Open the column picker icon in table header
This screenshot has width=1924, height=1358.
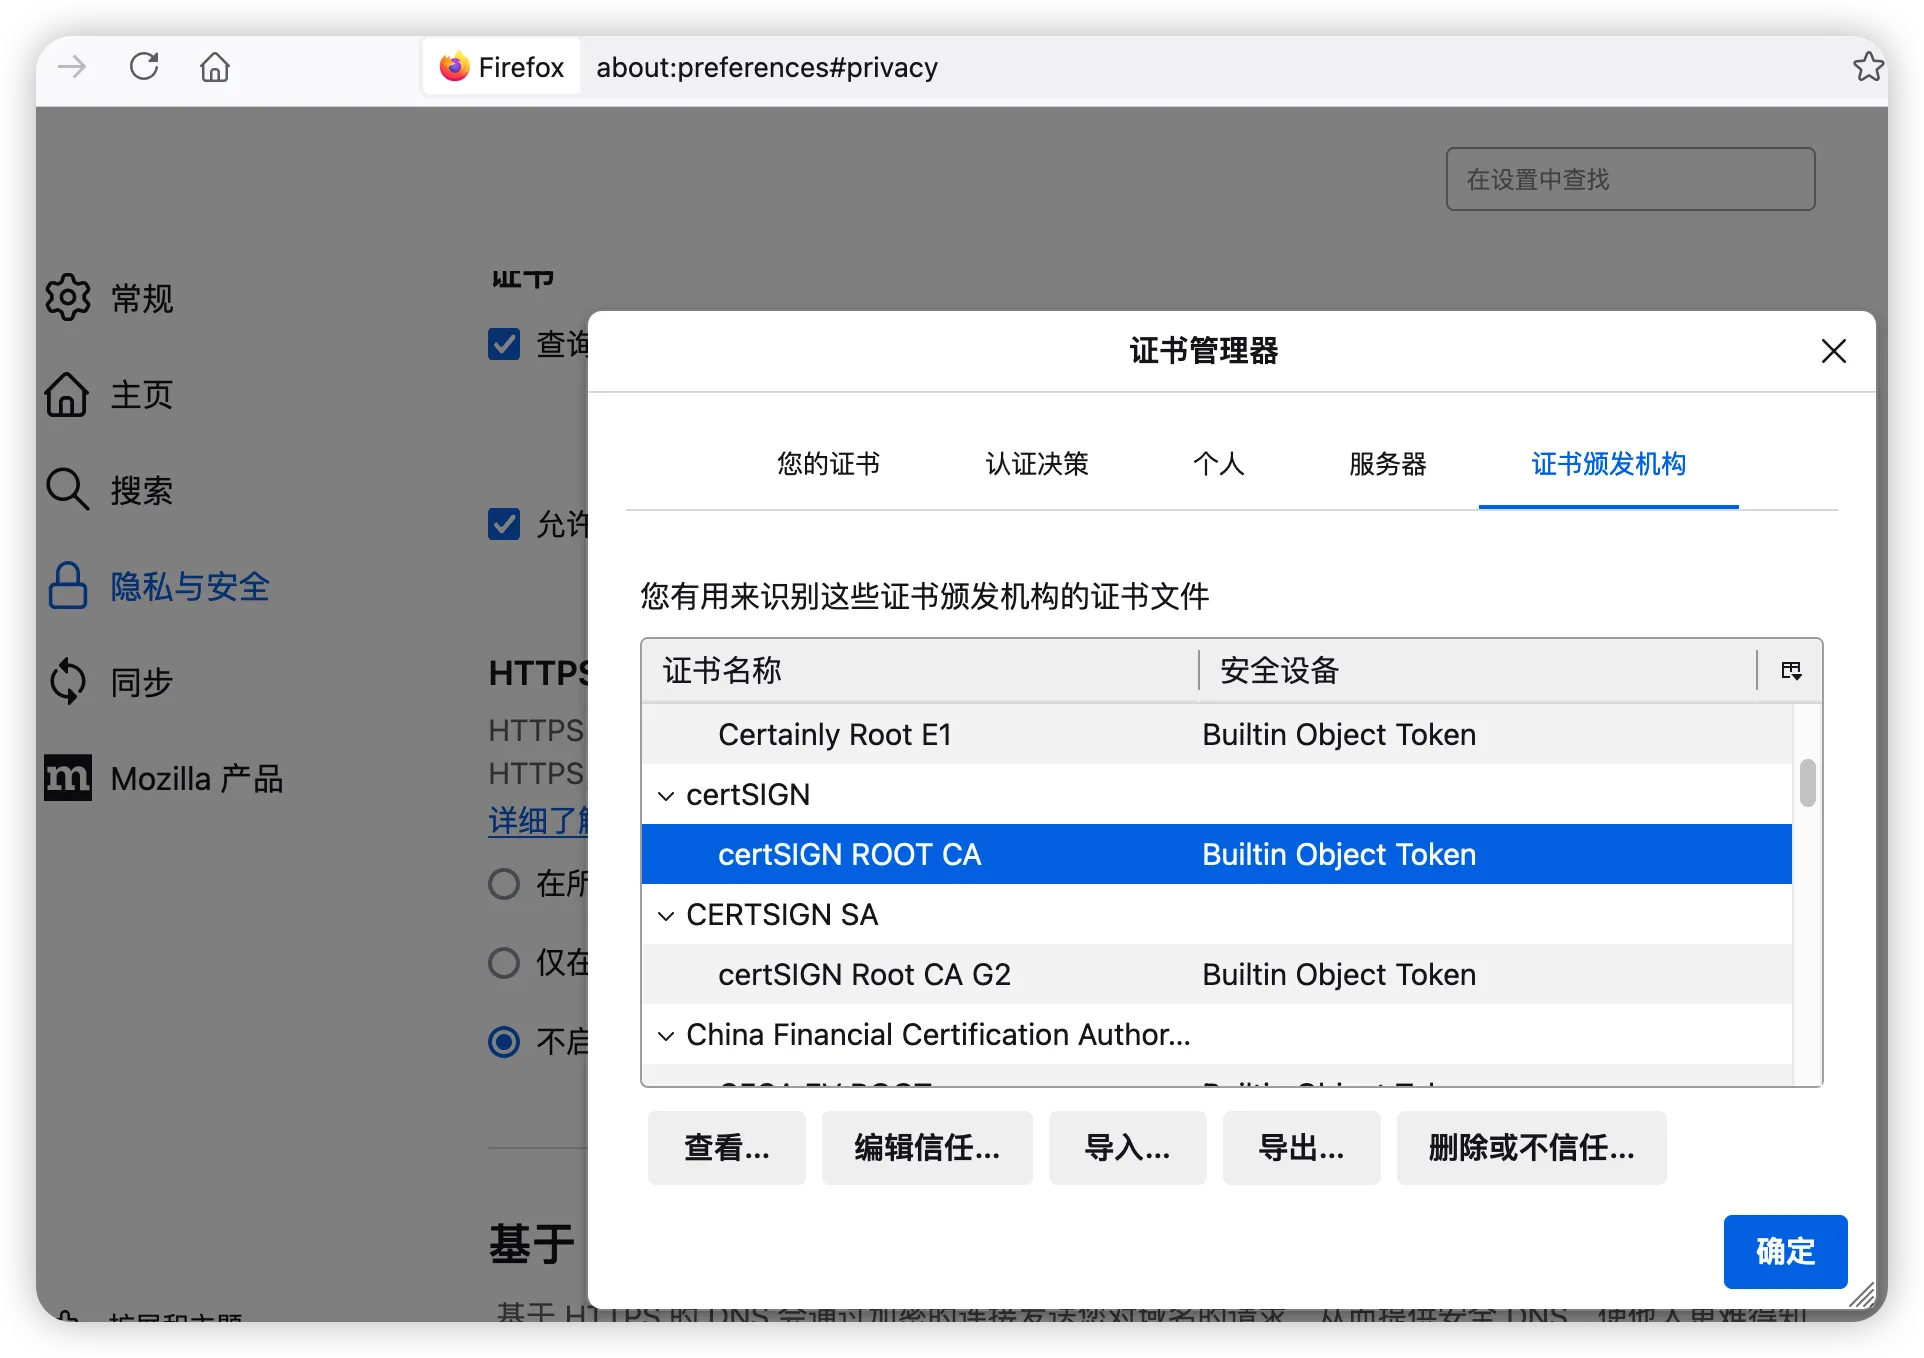point(1791,670)
